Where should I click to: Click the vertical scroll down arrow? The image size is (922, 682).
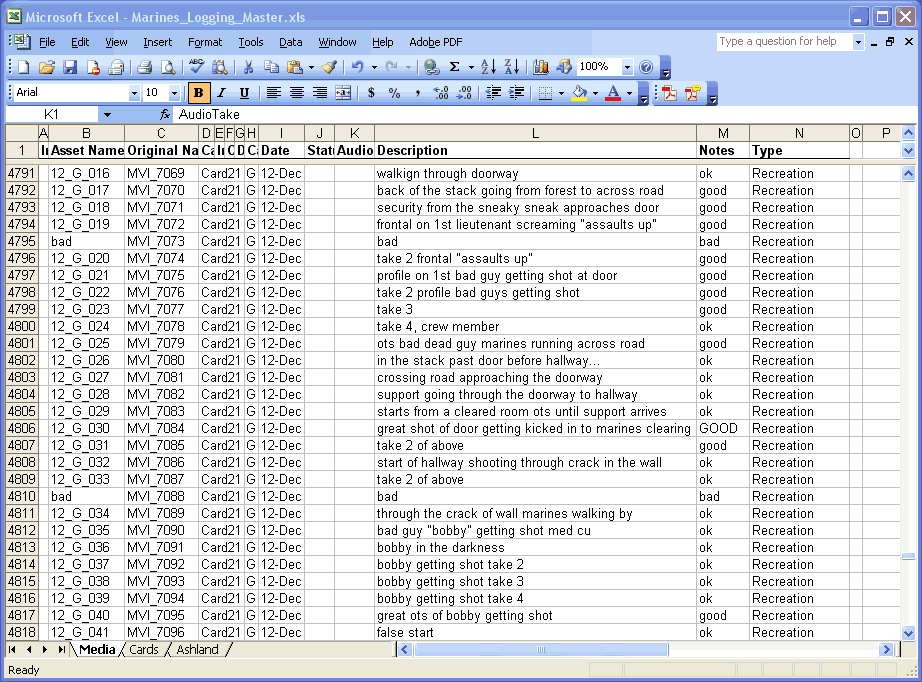908,633
